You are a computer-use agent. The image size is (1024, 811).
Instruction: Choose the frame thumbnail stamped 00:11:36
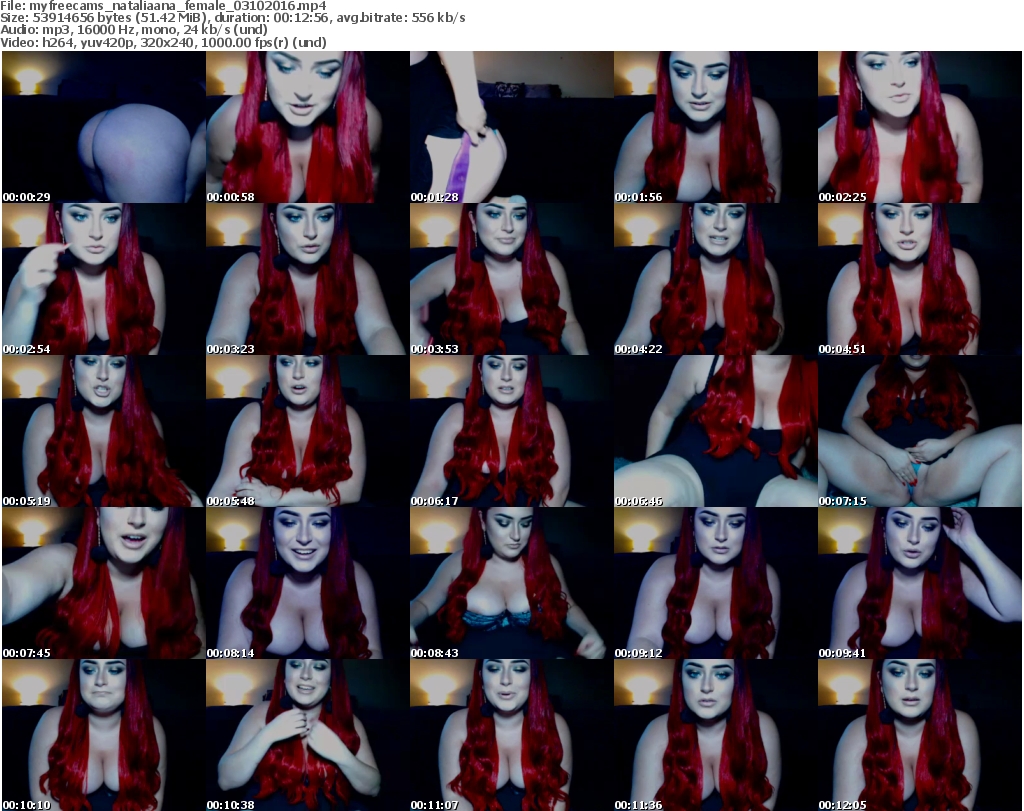(x=715, y=735)
